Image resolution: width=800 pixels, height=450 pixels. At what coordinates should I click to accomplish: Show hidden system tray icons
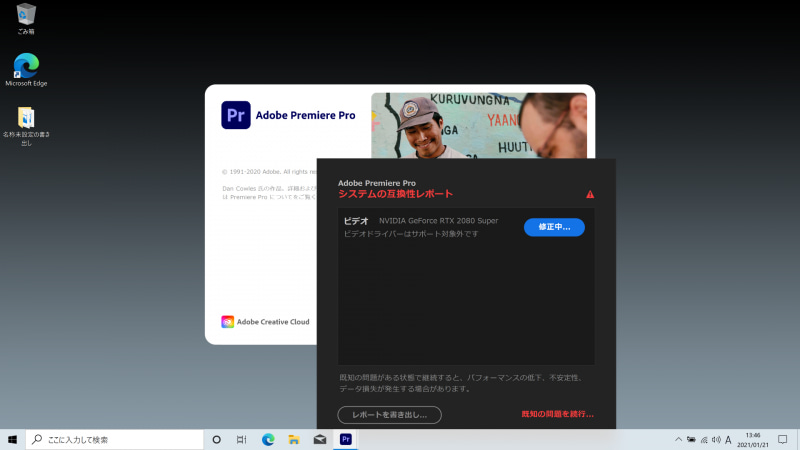pyautogui.click(x=678, y=439)
